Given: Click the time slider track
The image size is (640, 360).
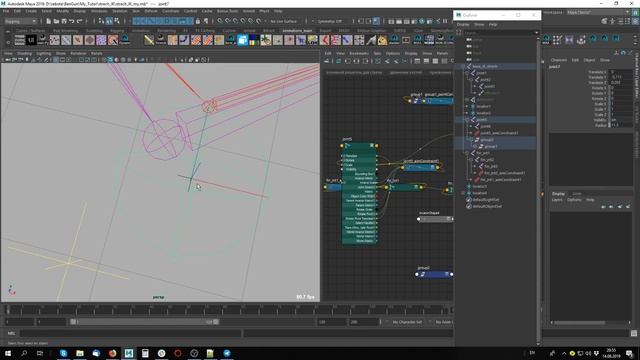Looking at the screenshot, I should (x=229, y=310).
